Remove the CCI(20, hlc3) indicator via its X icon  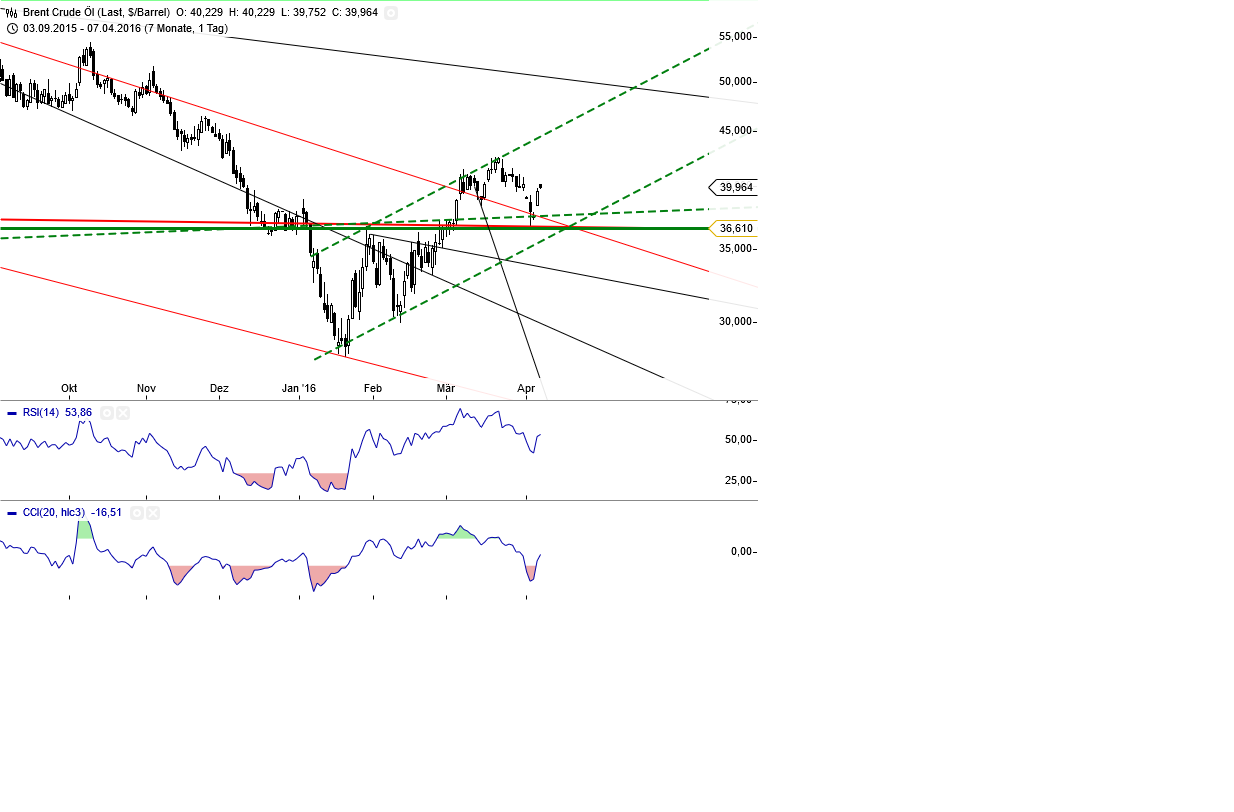pos(152,513)
